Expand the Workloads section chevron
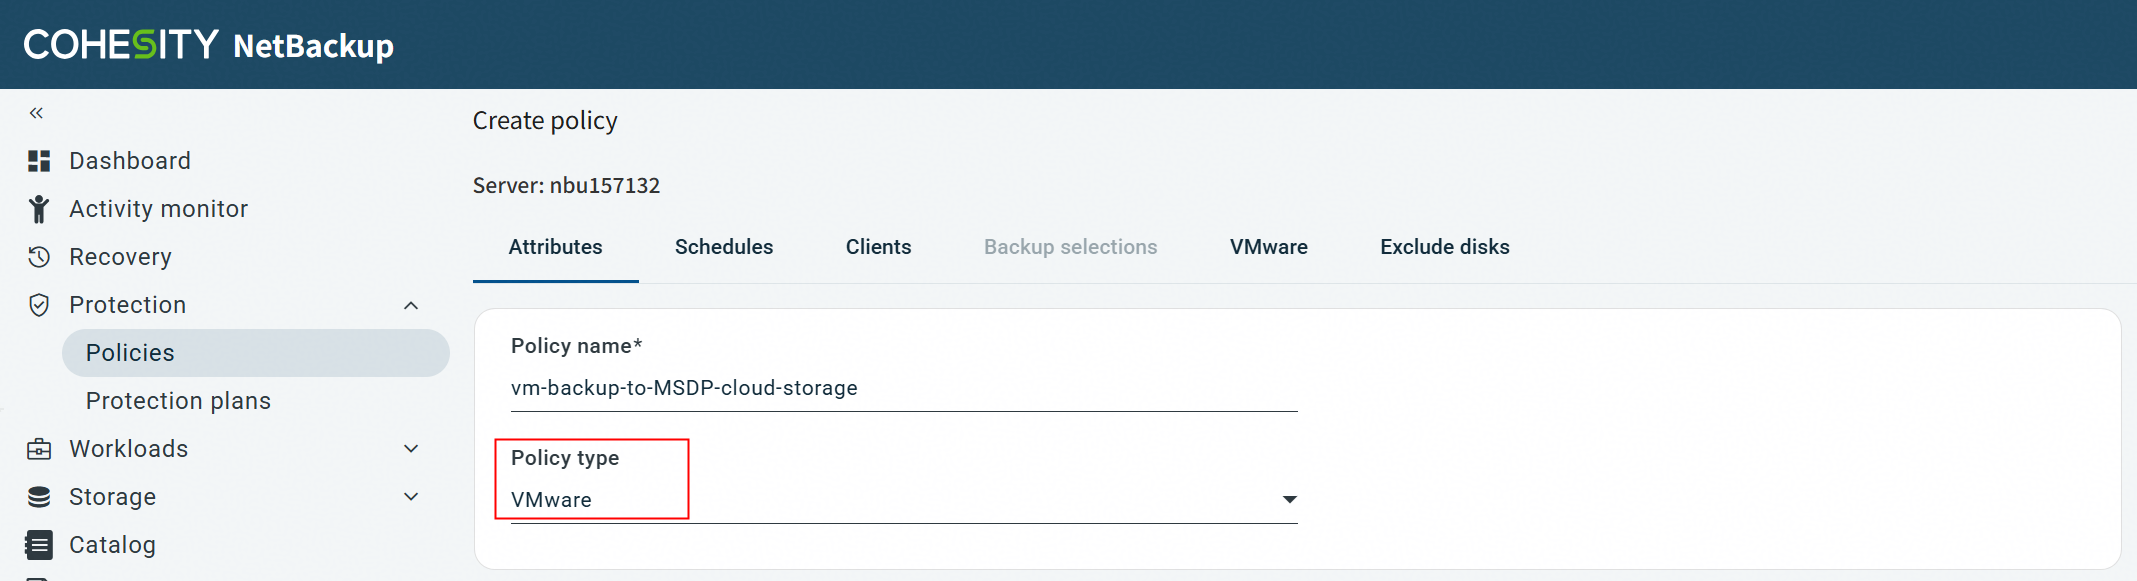The height and width of the screenshot is (581, 2137). click(411, 449)
